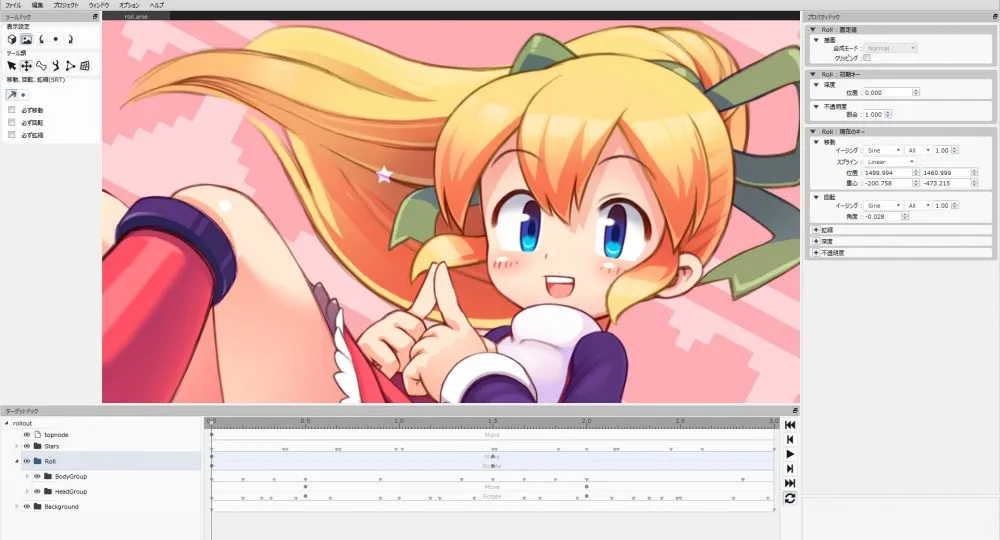Check the first checkbox under SRT options
The height and width of the screenshot is (540, 1000).
click(x=12, y=110)
